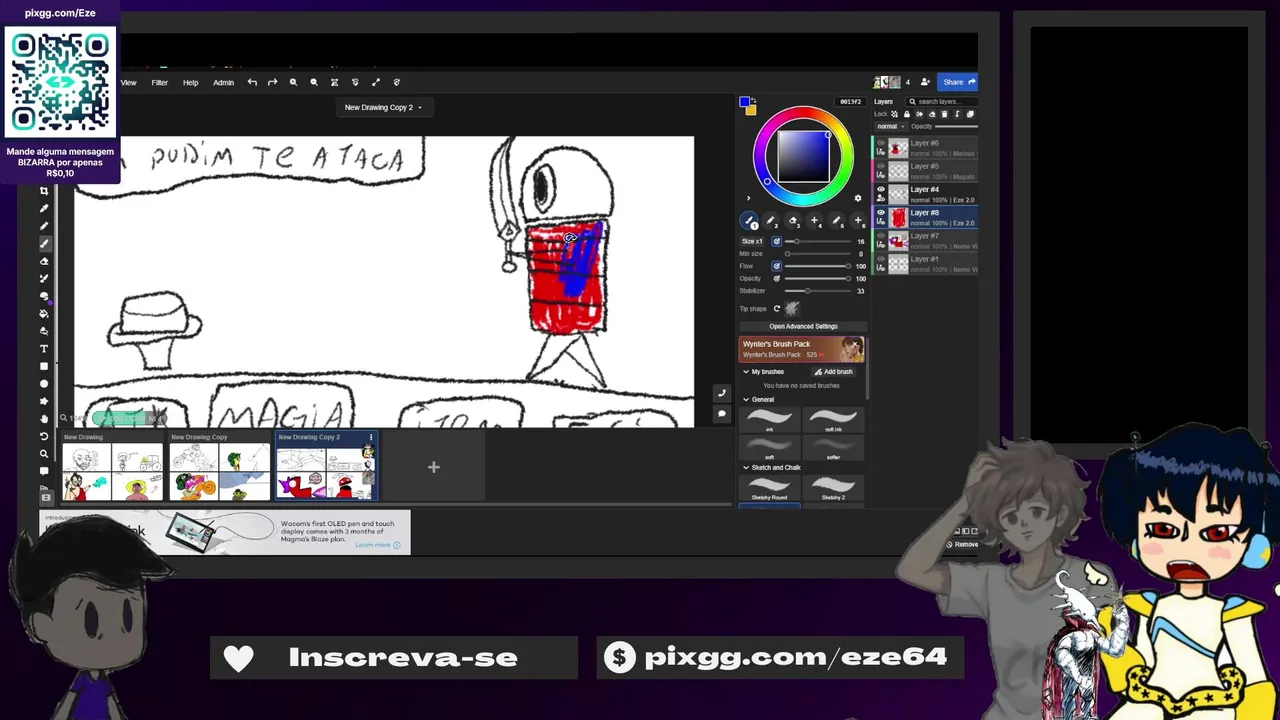Image resolution: width=1280 pixels, height=720 pixels.
Task: Select the active brush tool in left toolbar
Action: click(44, 243)
